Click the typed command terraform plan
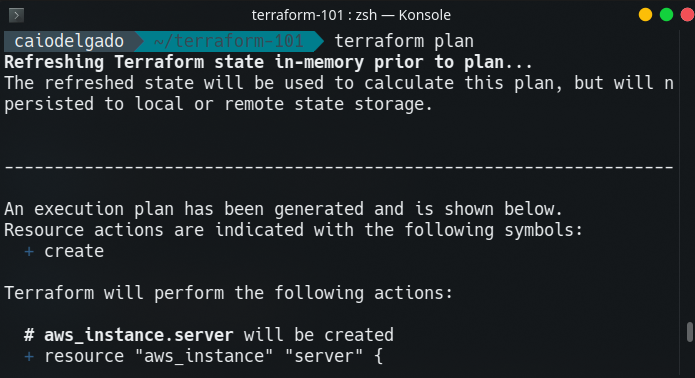Image resolution: width=695 pixels, height=378 pixels. pyautogui.click(x=404, y=41)
